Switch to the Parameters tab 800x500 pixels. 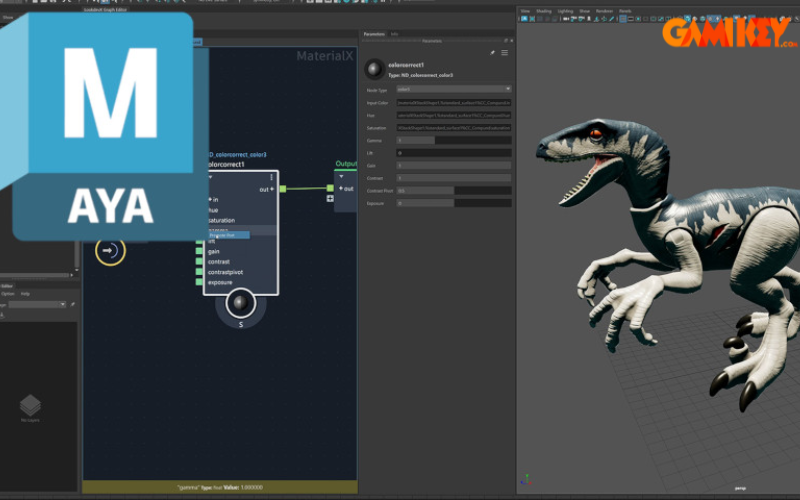[x=374, y=34]
